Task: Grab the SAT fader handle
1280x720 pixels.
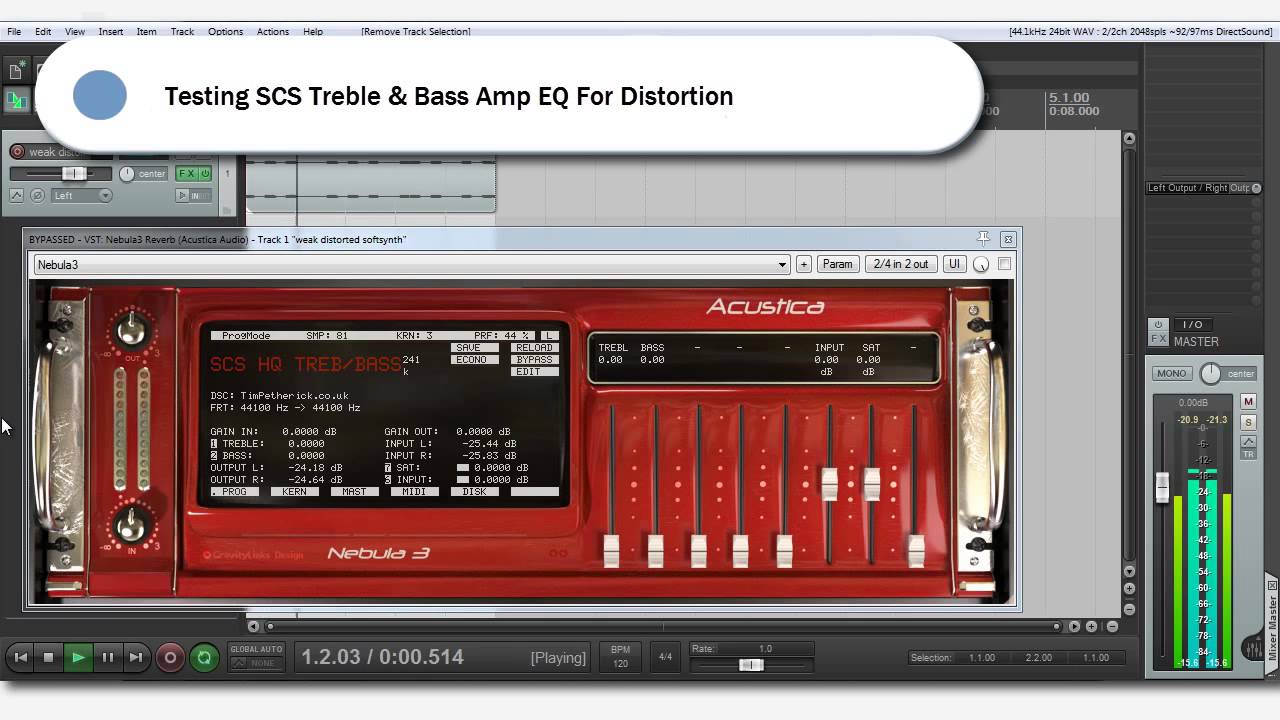Action: (x=872, y=483)
